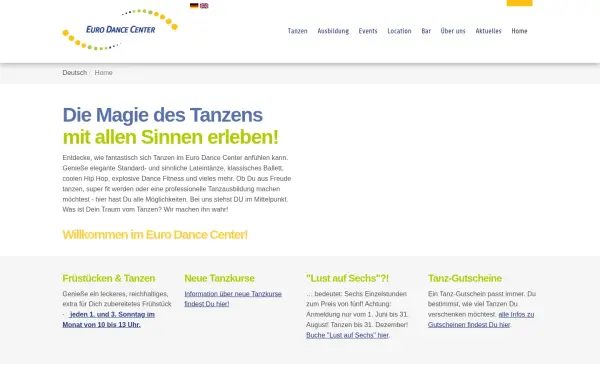Open 'Information über neue Tanzkurse' link
Screen dimensions: 600x375
tap(233, 299)
